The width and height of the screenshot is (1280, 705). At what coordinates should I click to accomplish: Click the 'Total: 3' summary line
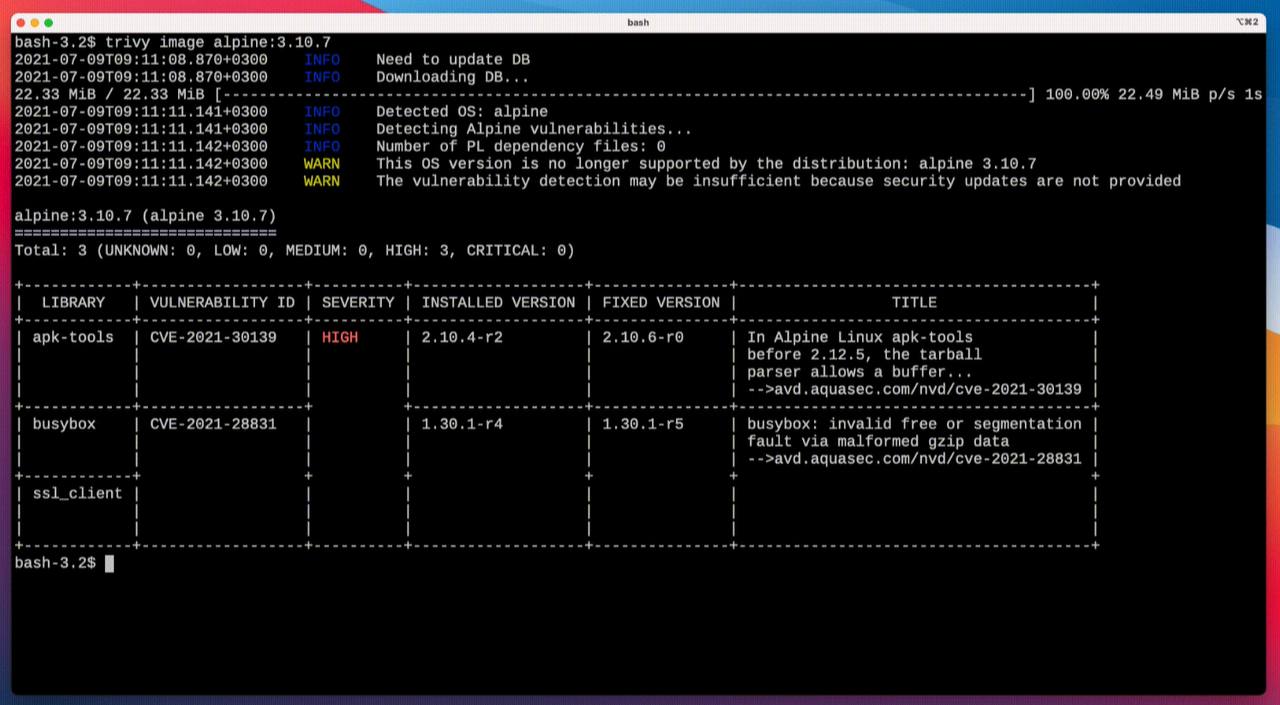[x=295, y=250]
